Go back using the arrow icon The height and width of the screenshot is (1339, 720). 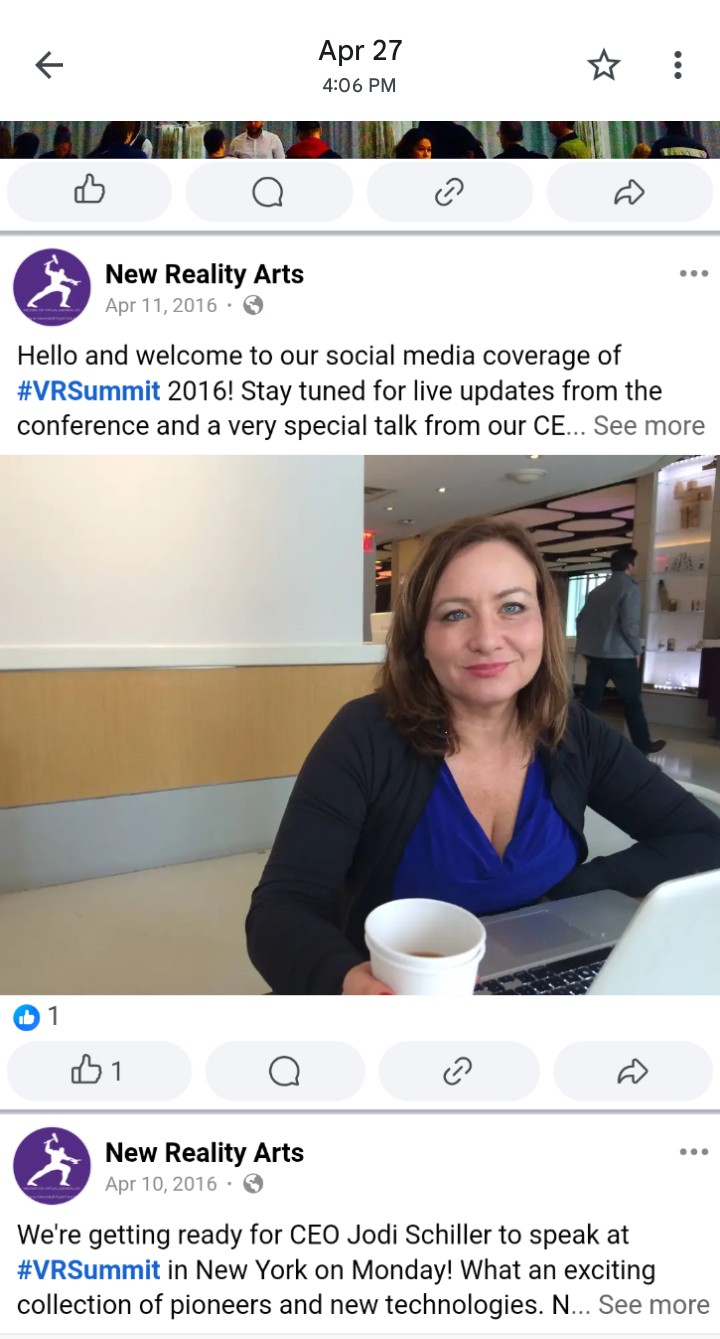point(49,66)
